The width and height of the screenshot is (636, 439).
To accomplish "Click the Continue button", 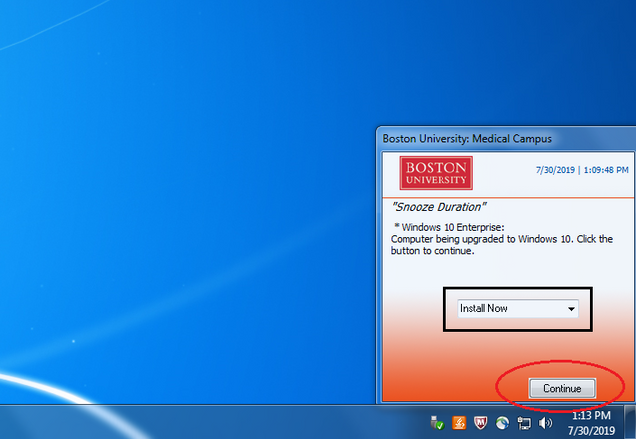I will pos(562,388).
